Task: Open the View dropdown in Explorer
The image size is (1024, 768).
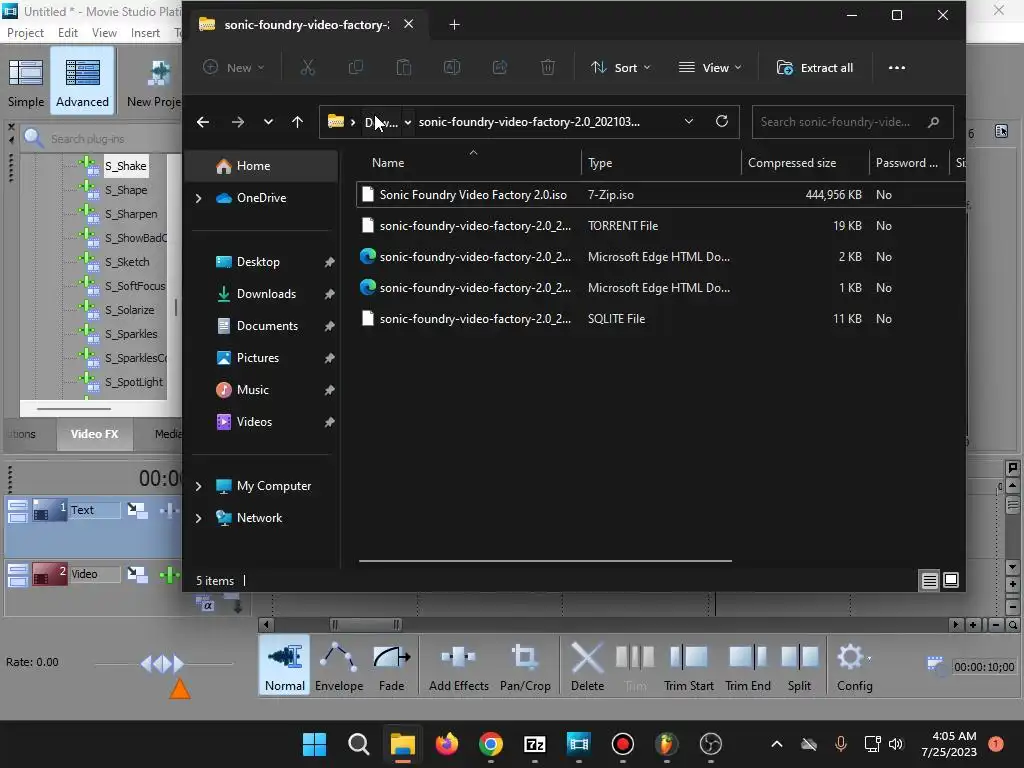Action: (710, 67)
